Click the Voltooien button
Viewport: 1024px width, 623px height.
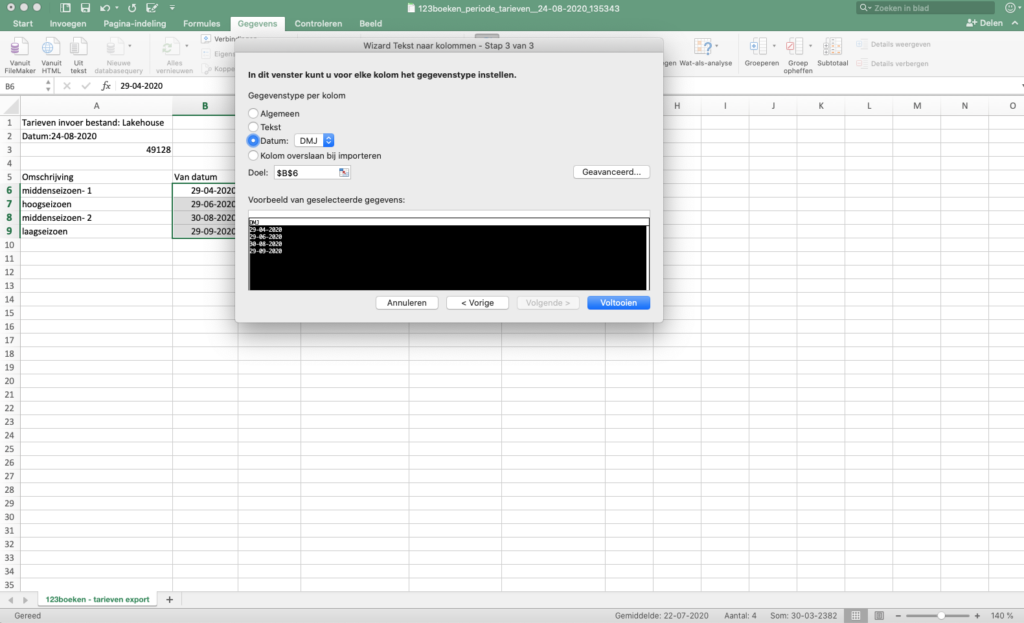[618, 302]
